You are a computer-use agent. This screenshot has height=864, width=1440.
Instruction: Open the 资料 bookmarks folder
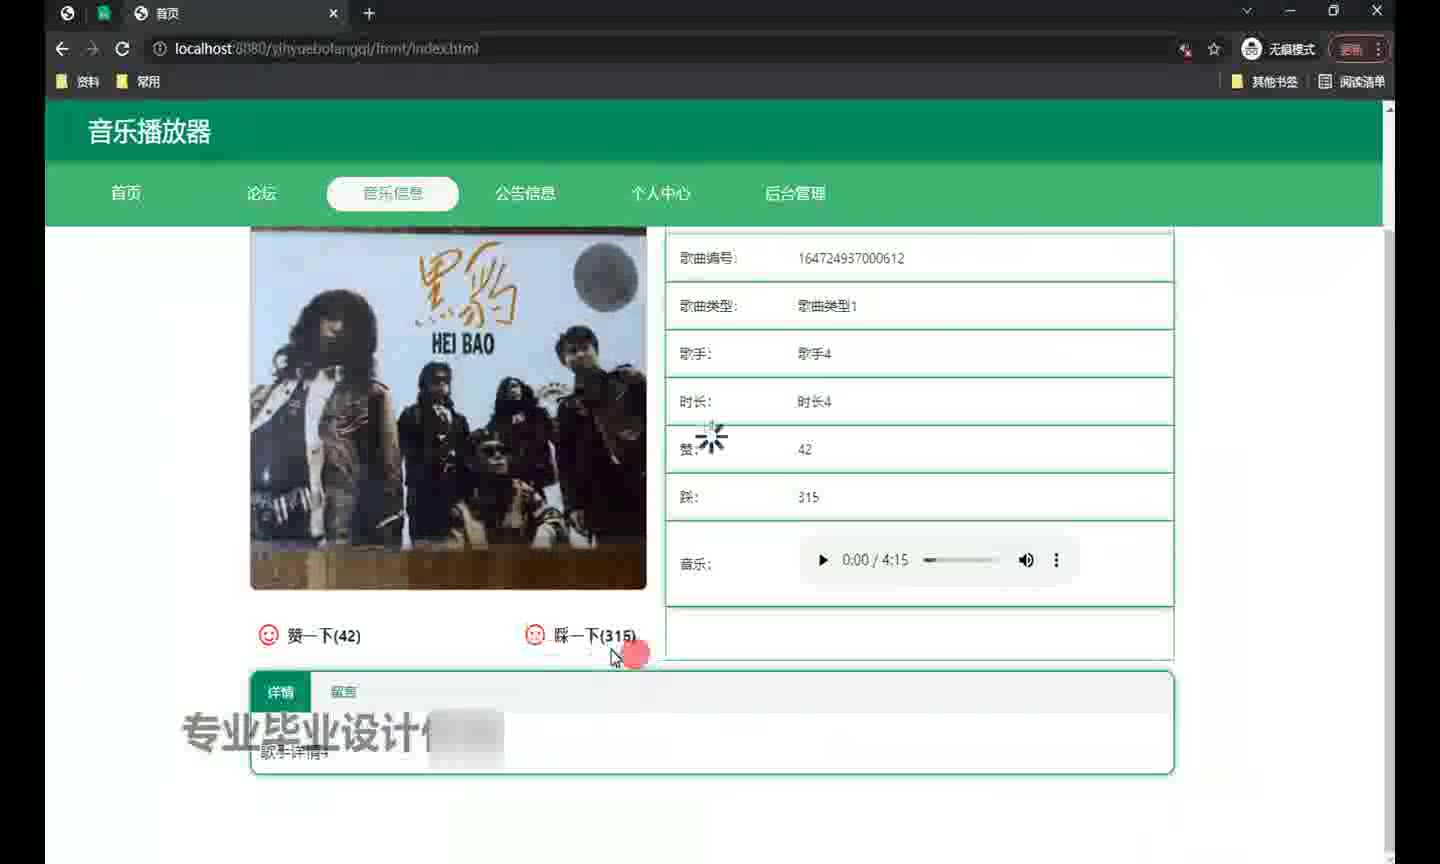78,82
